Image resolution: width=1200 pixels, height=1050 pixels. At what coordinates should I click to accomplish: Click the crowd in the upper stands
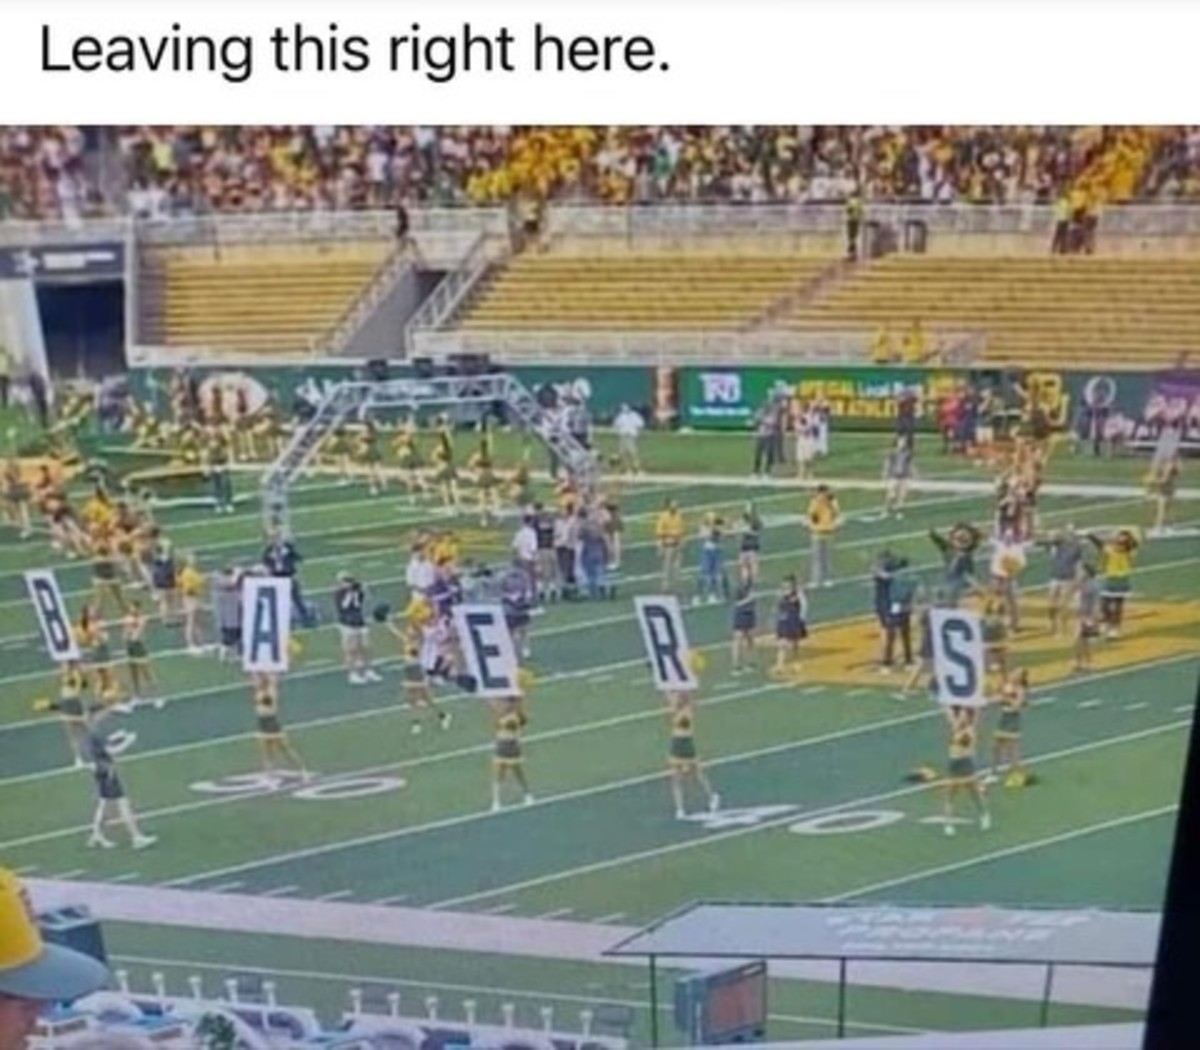tap(600, 166)
